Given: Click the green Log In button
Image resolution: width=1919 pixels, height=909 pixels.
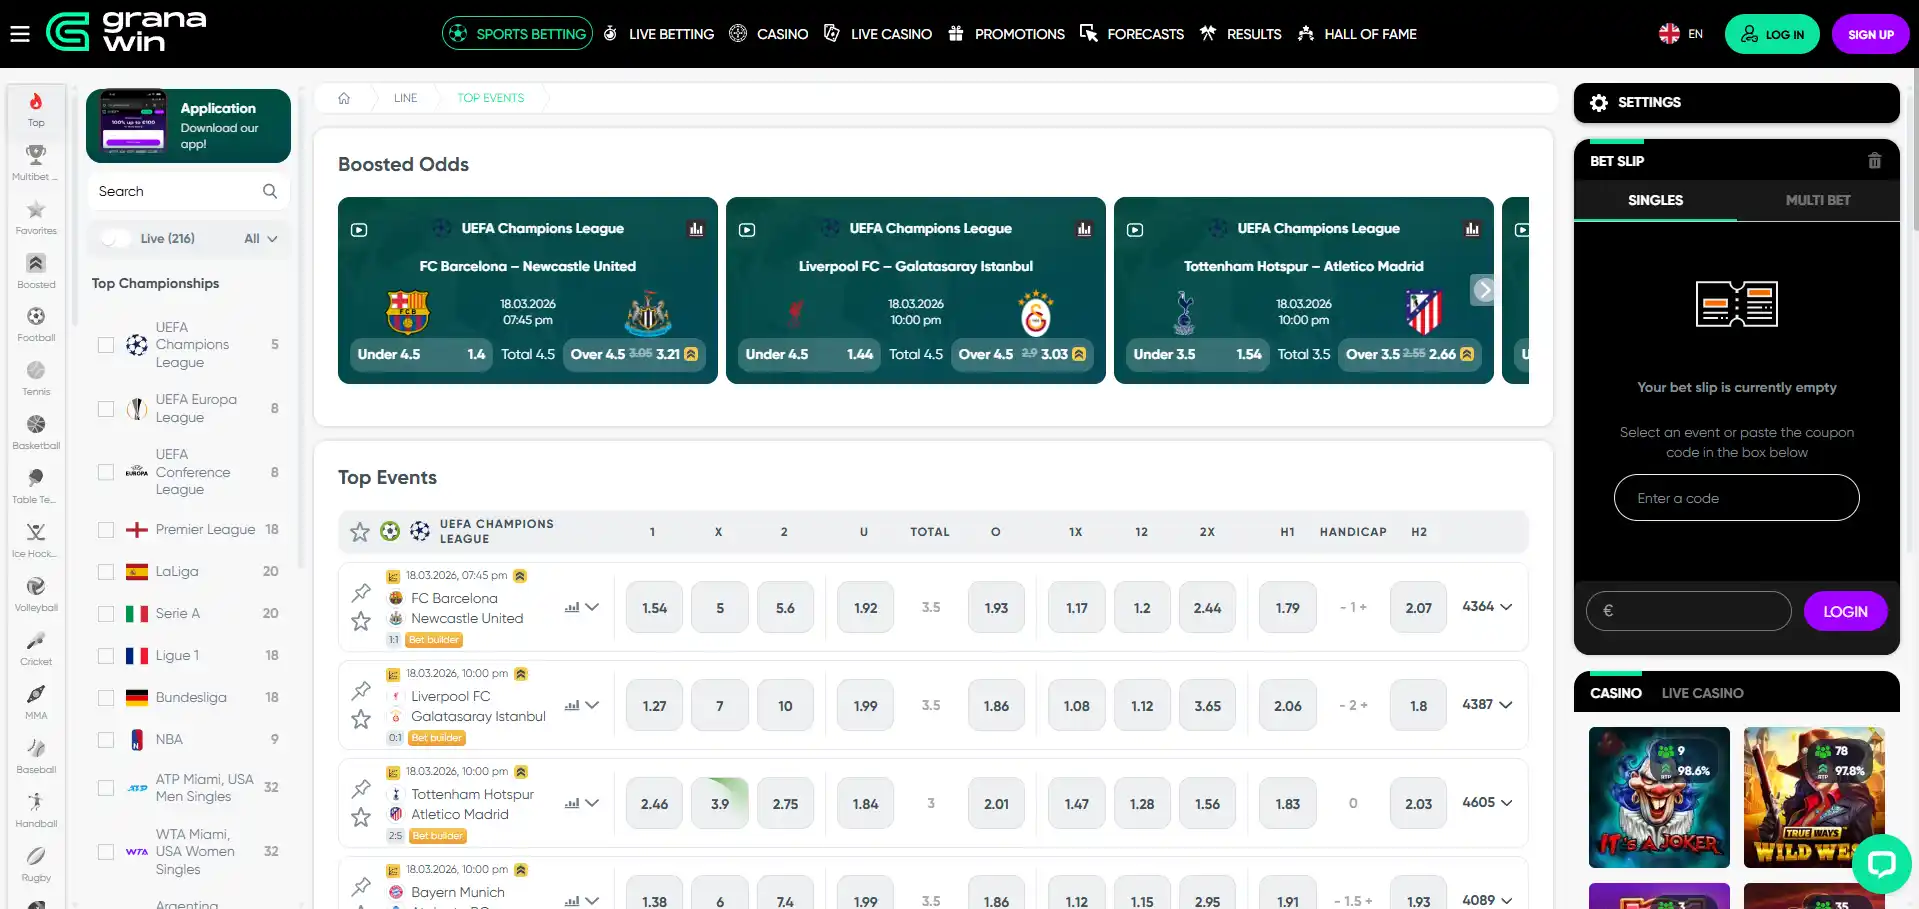Looking at the screenshot, I should click(x=1772, y=34).
